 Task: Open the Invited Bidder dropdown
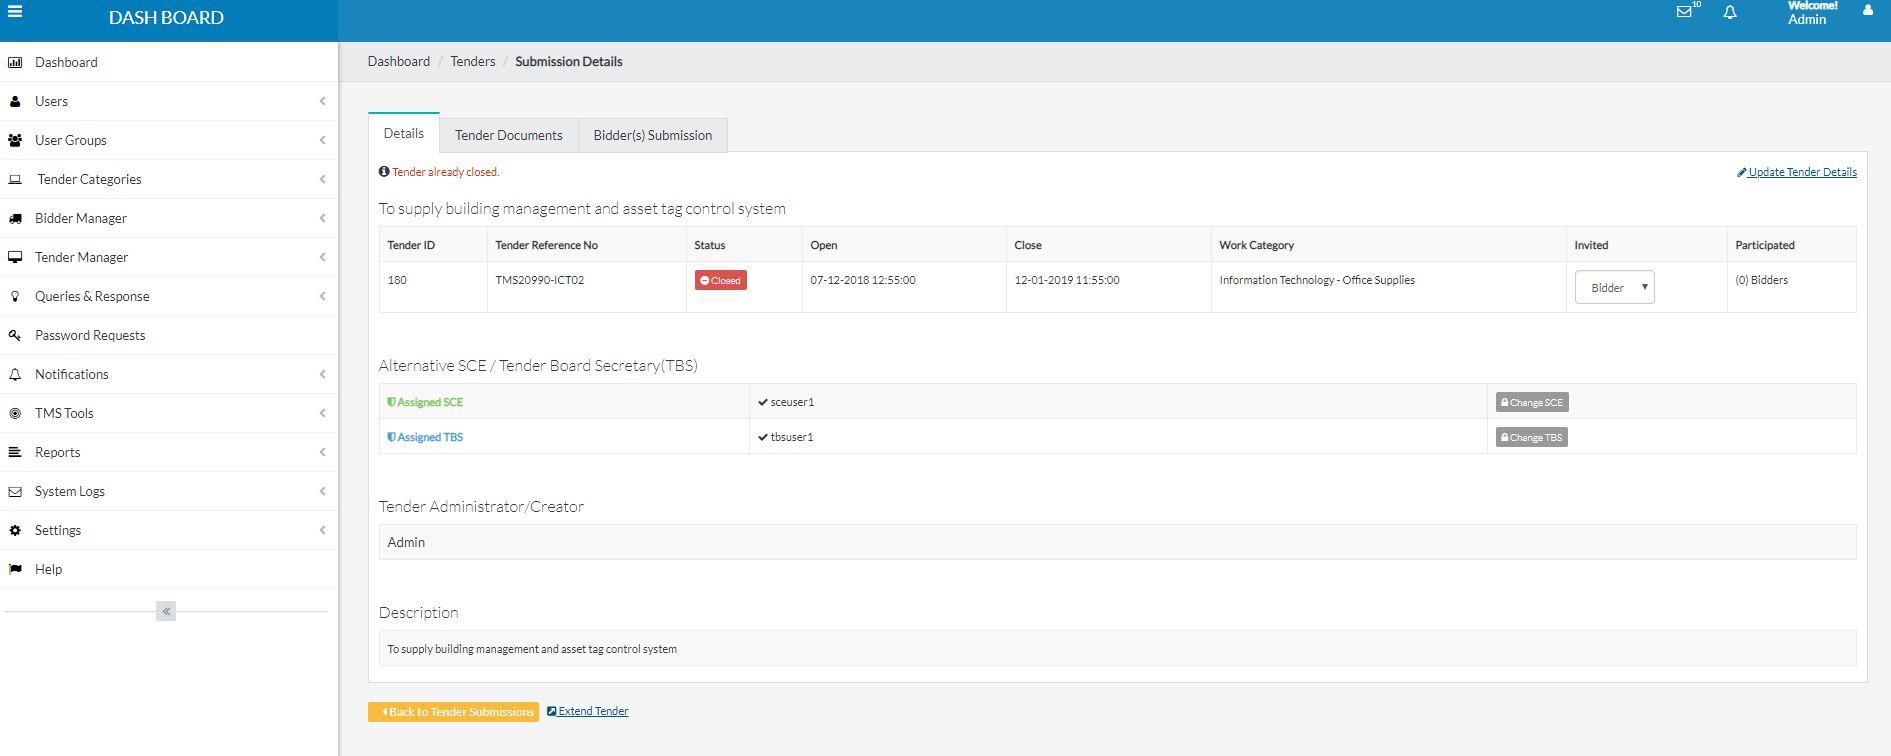pyautogui.click(x=1615, y=287)
